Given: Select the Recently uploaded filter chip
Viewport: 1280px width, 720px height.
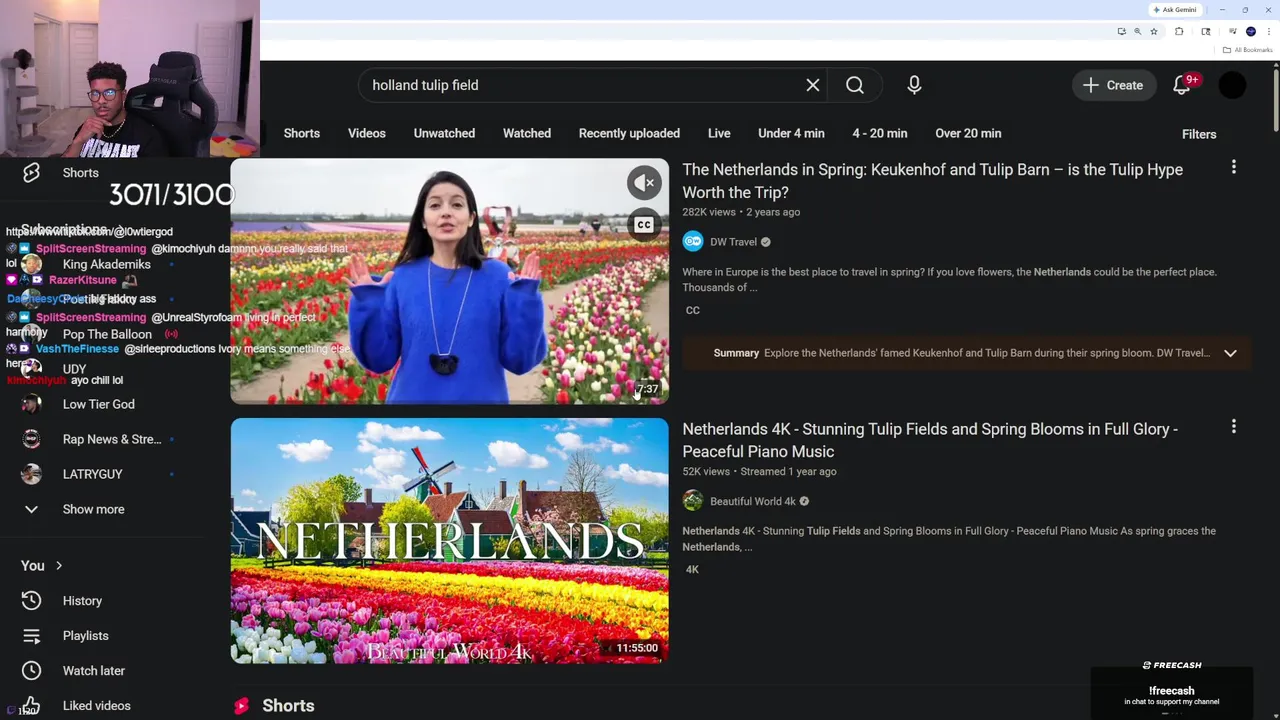Looking at the screenshot, I should 629,133.
